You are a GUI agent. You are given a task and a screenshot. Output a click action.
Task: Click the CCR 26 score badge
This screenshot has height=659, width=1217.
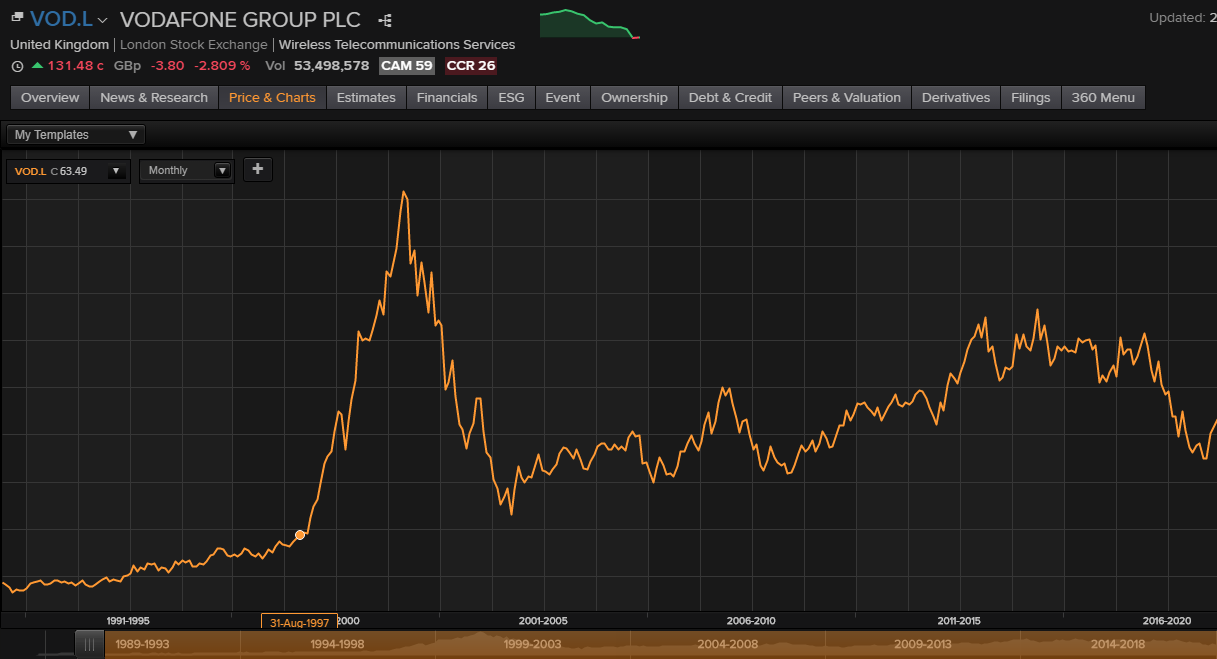pos(471,66)
